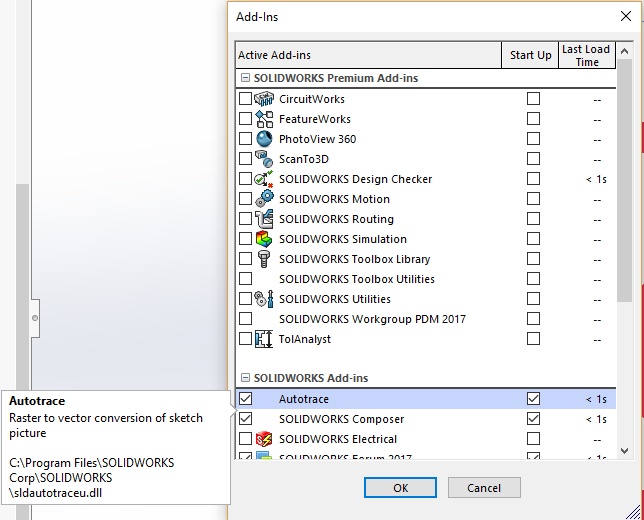Screen dimensions: 644x520
Task: Enable SOLIDWORKS Routing Start Up checkbox
Action: click(x=533, y=219)
